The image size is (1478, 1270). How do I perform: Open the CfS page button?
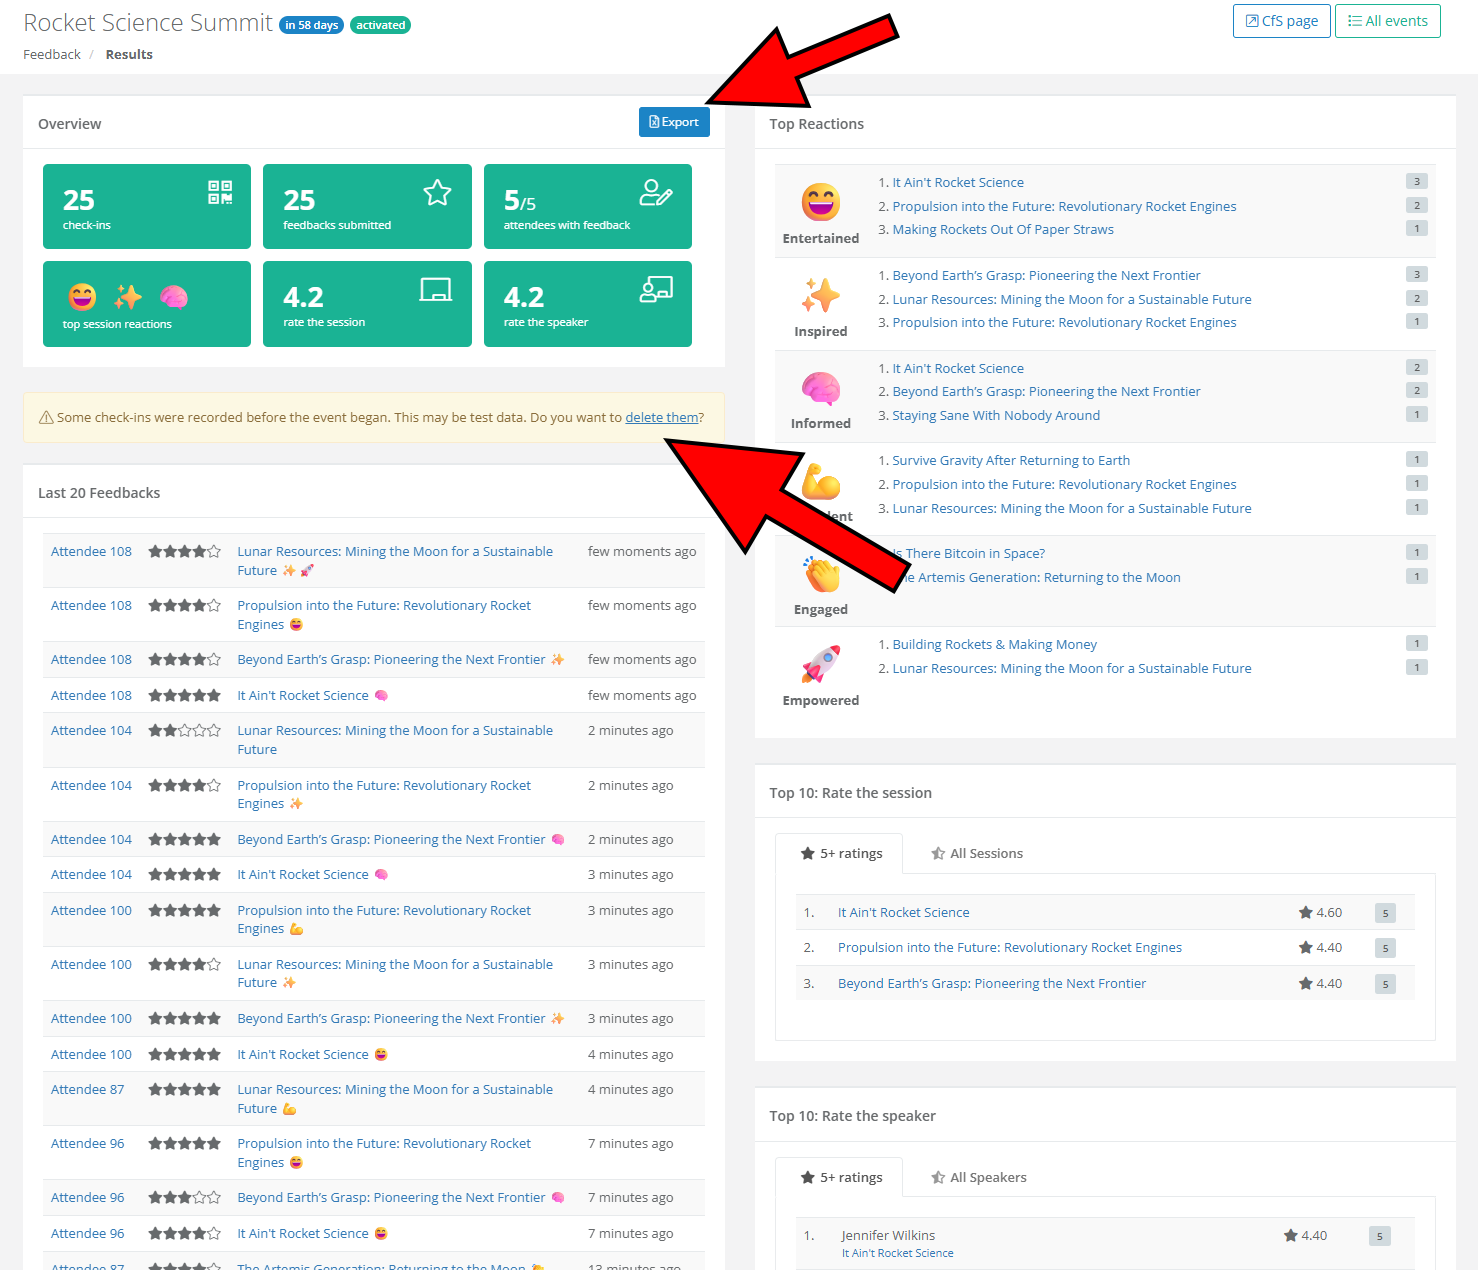1281,21
